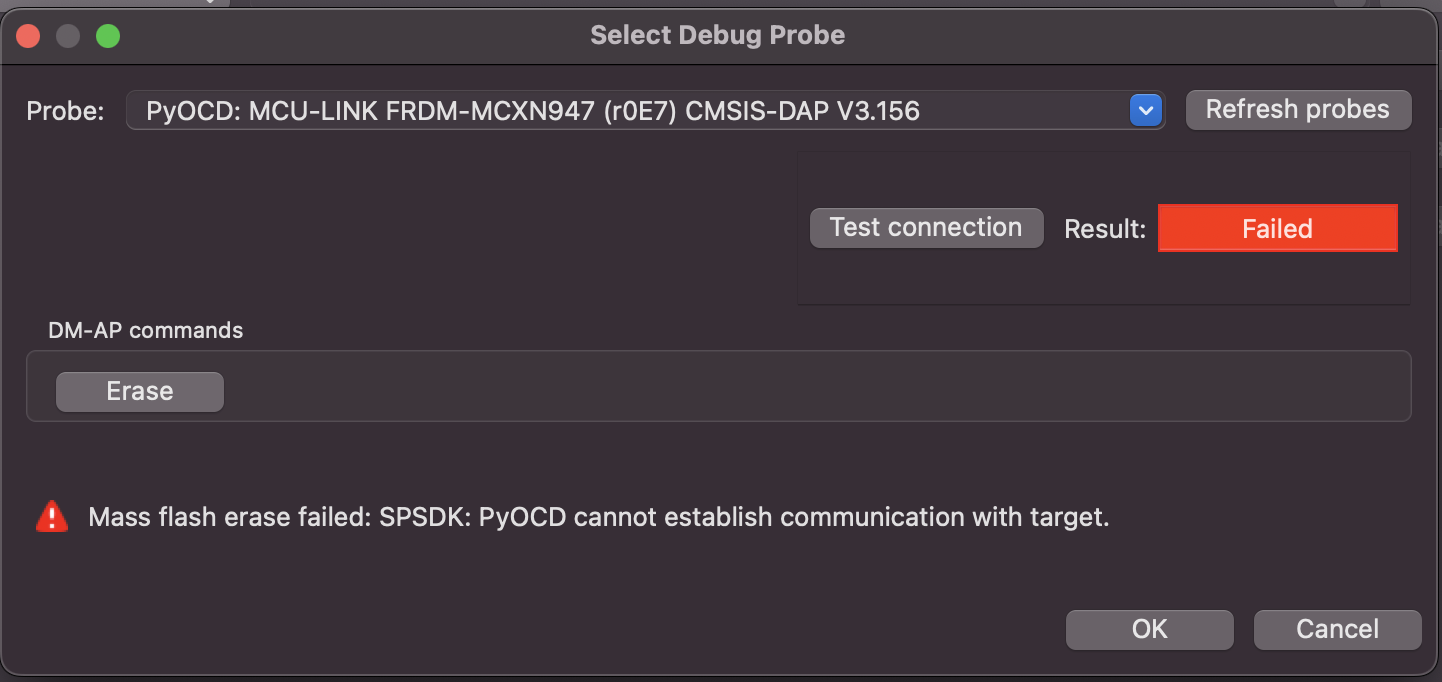Refresh probes list
Screen dimensions: 1442x682
(x=1298, y=110)
